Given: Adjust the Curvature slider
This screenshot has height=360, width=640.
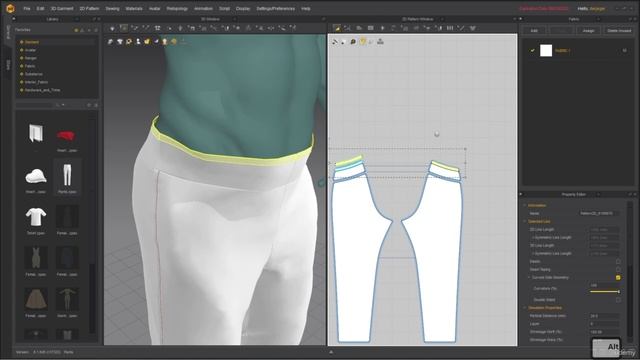Looking at the screenshot, I should click(x=604, y=291).
